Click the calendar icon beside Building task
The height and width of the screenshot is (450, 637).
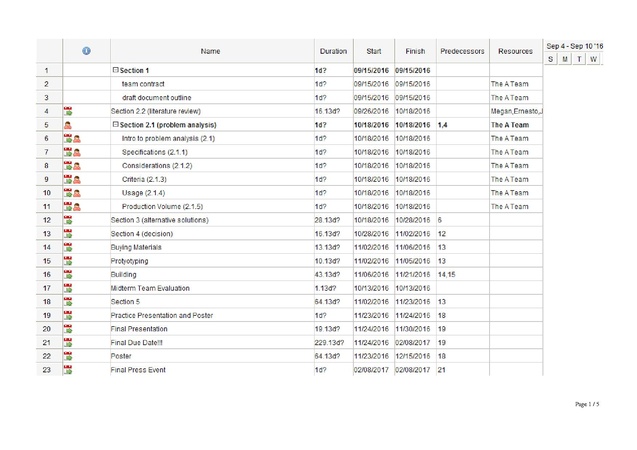68,275
